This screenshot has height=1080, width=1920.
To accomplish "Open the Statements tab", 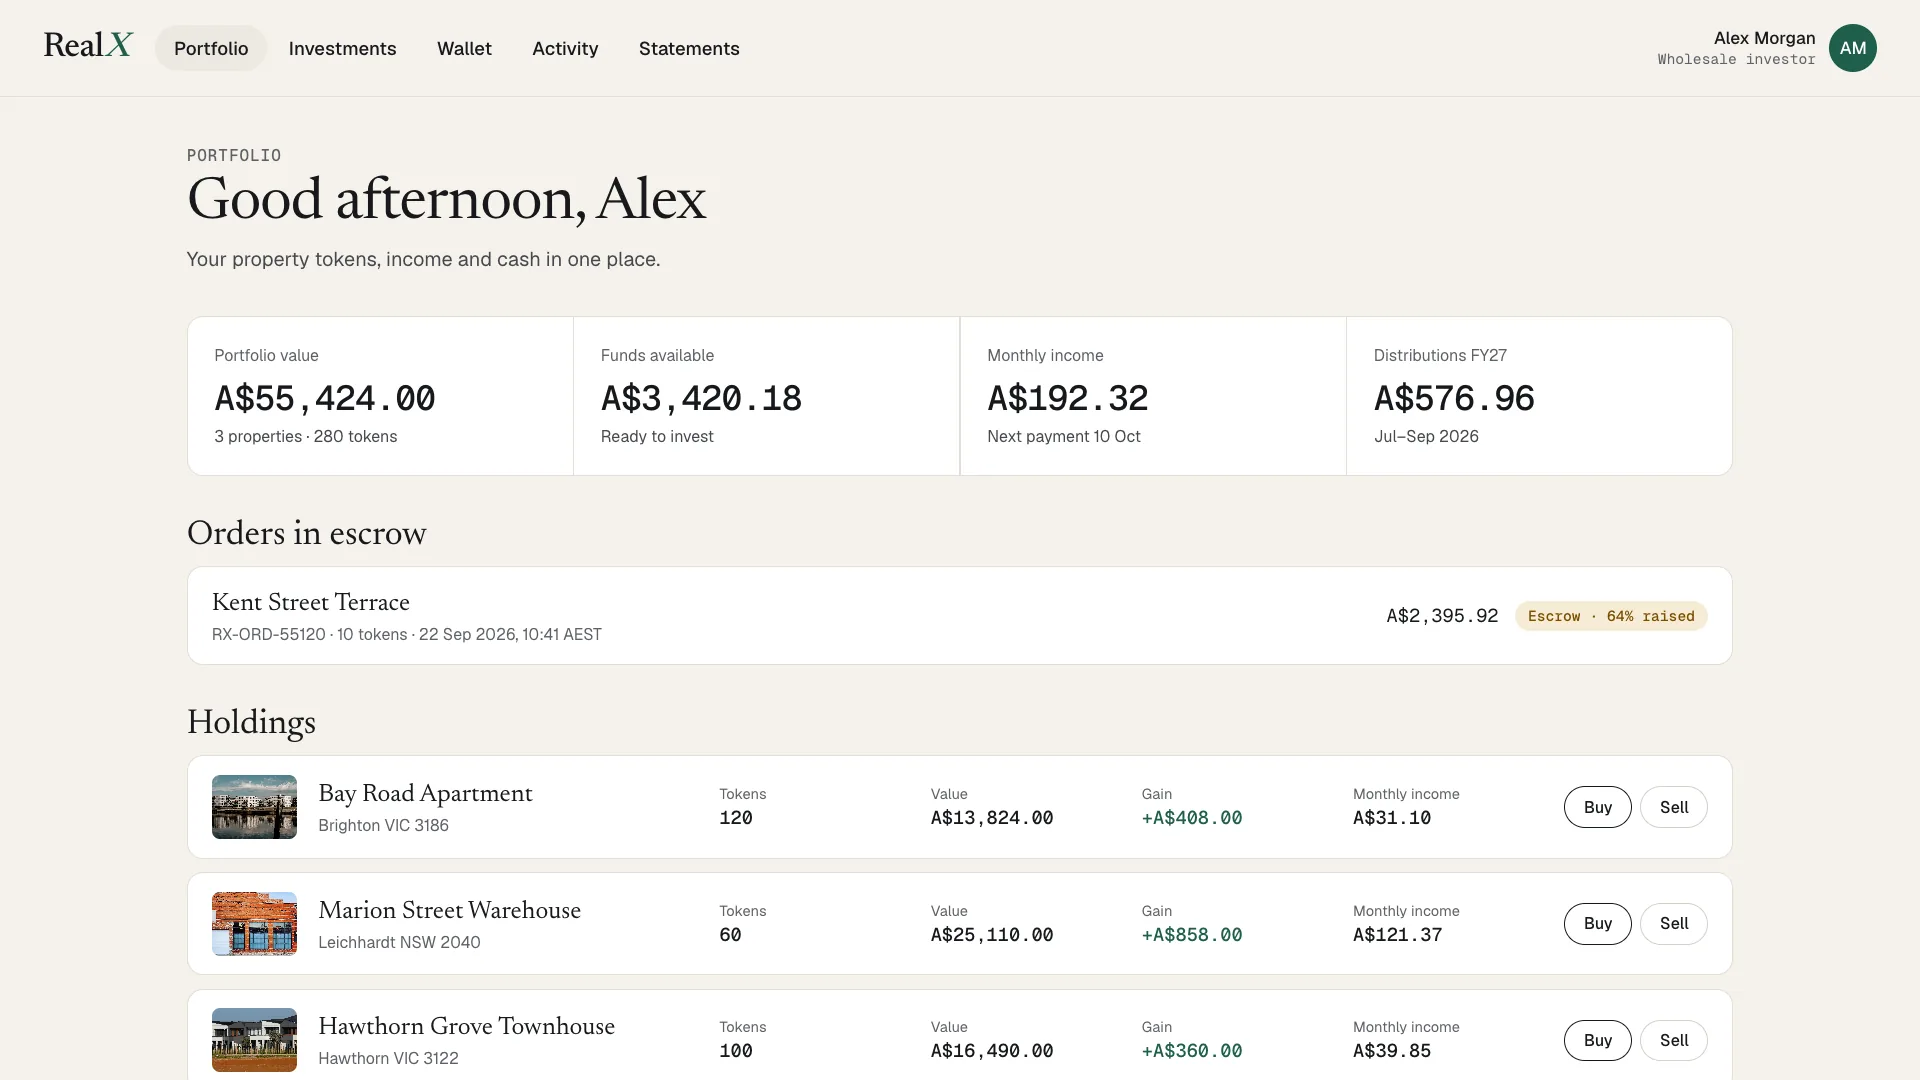I will click(x=689, y=48).
